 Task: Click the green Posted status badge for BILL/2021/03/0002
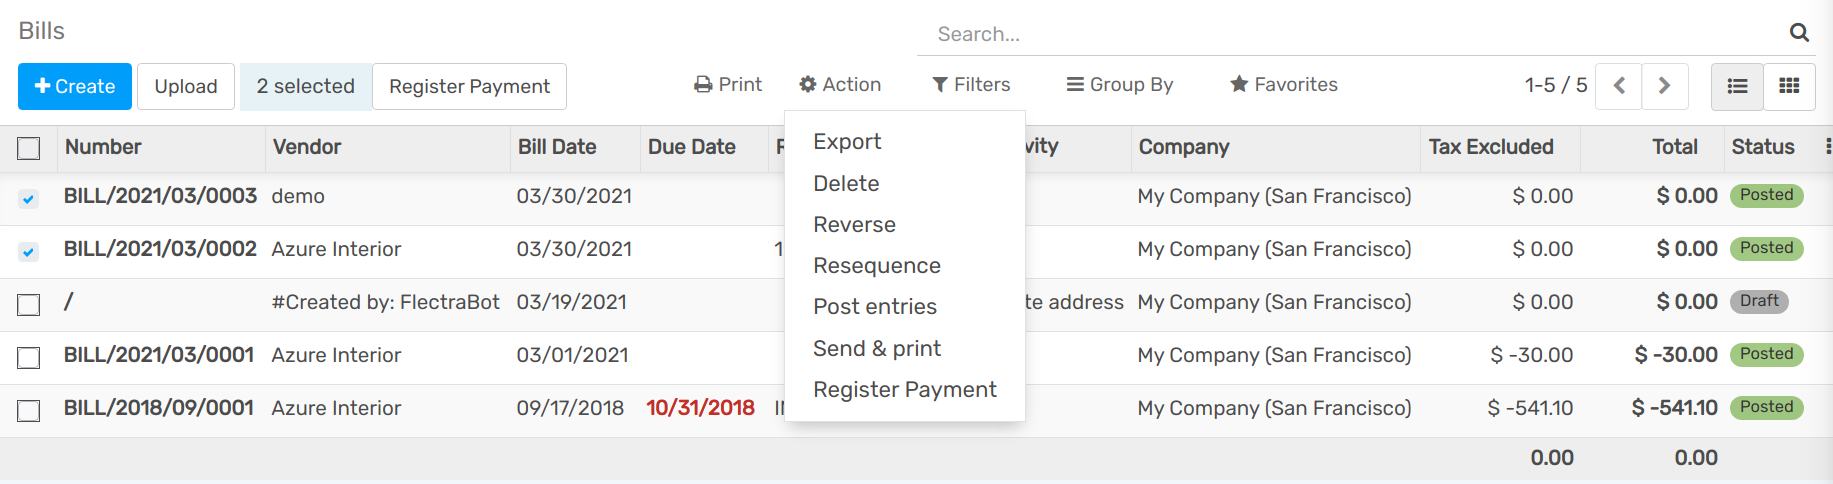pos(1766,248)
